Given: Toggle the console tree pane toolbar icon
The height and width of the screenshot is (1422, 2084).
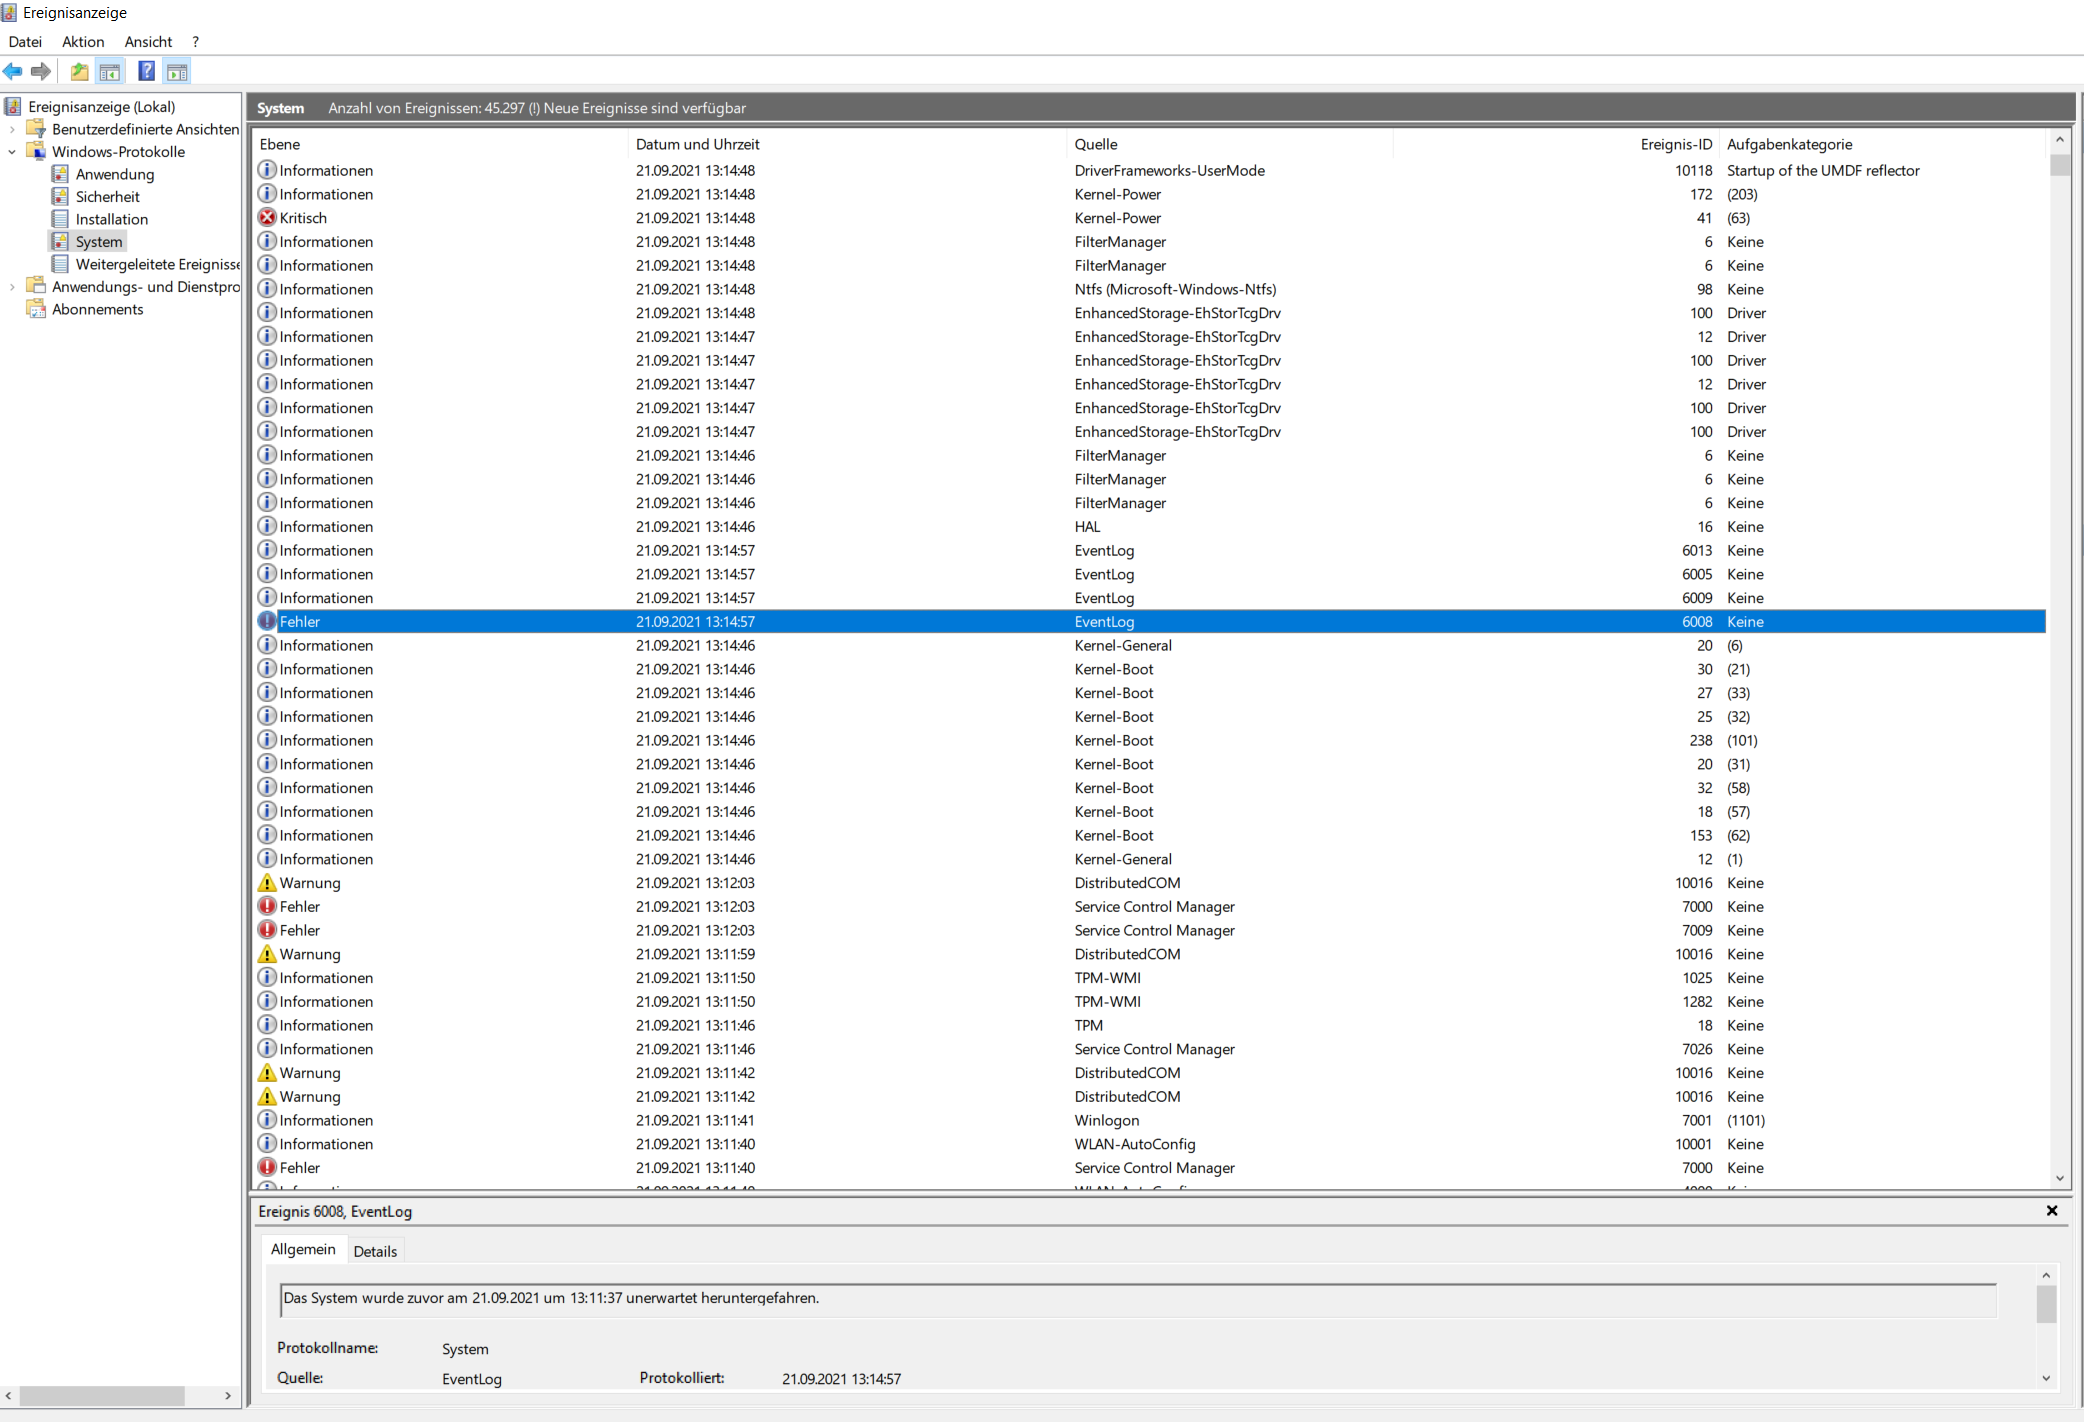Looking at the screenshot, I should click(x=110, y=71).
